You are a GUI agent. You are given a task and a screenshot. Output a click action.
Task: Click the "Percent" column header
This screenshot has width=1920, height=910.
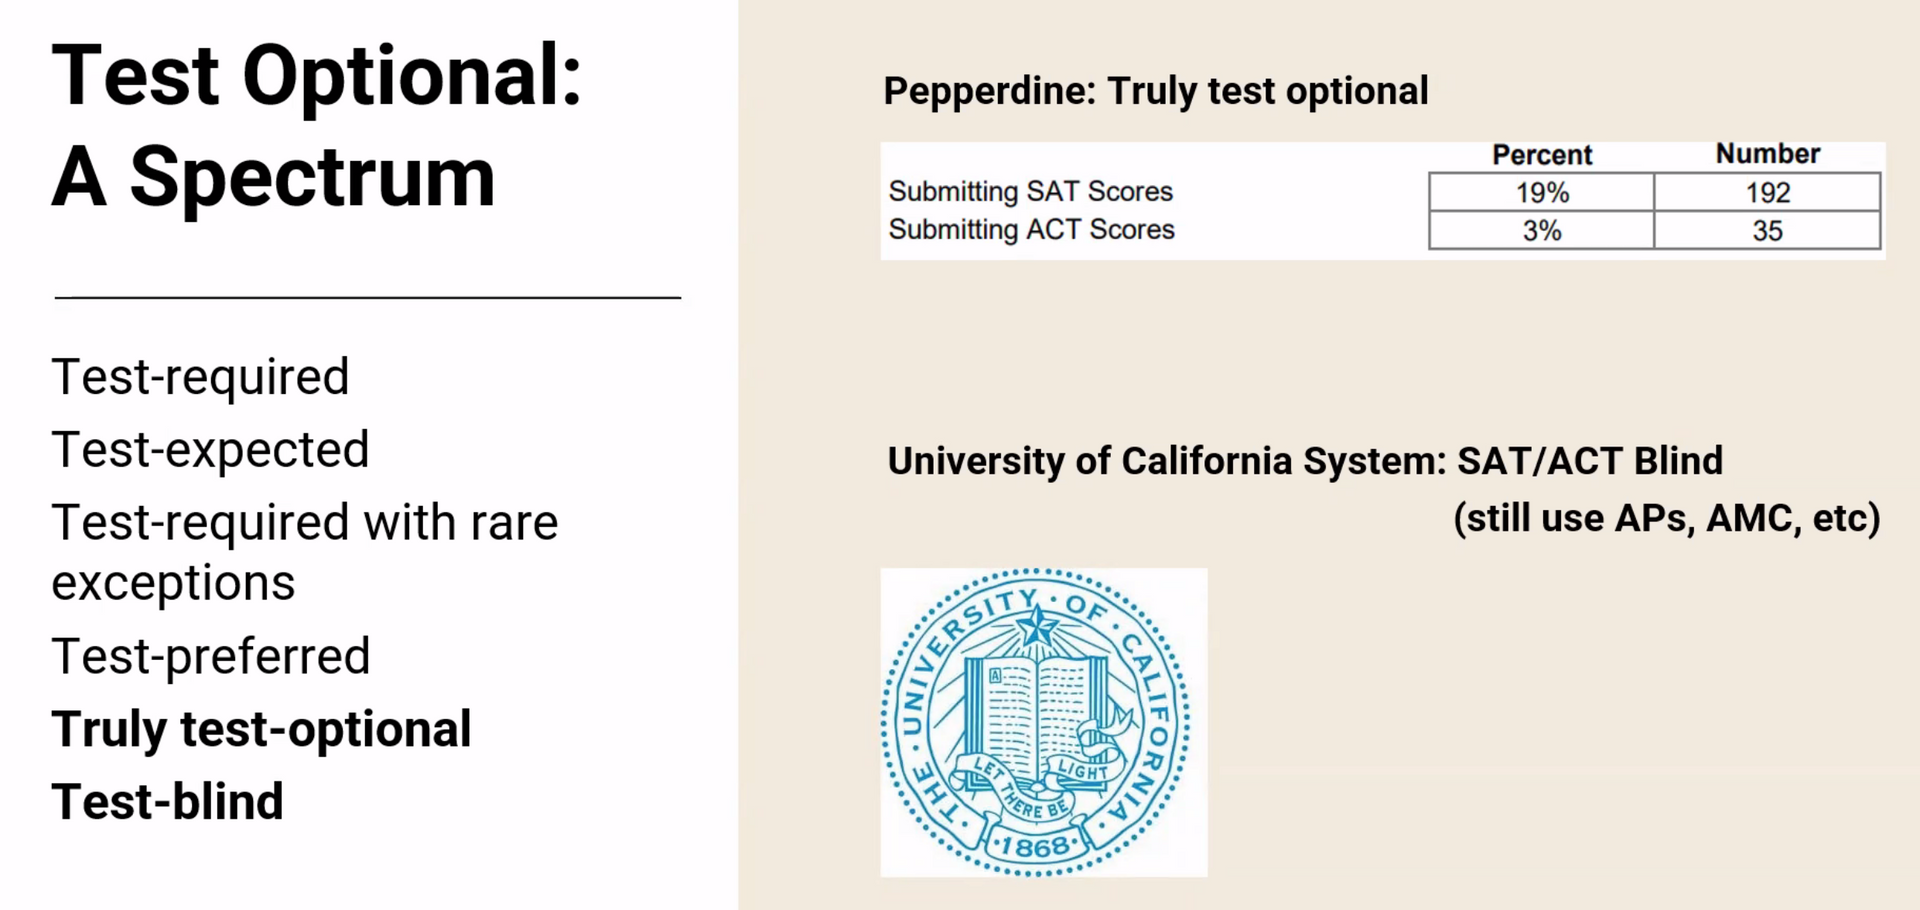click(1541, 155)
